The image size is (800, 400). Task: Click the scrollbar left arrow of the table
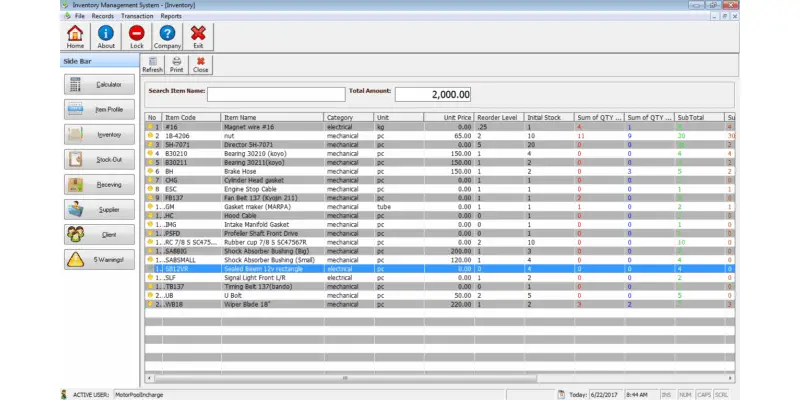point(149,379)
